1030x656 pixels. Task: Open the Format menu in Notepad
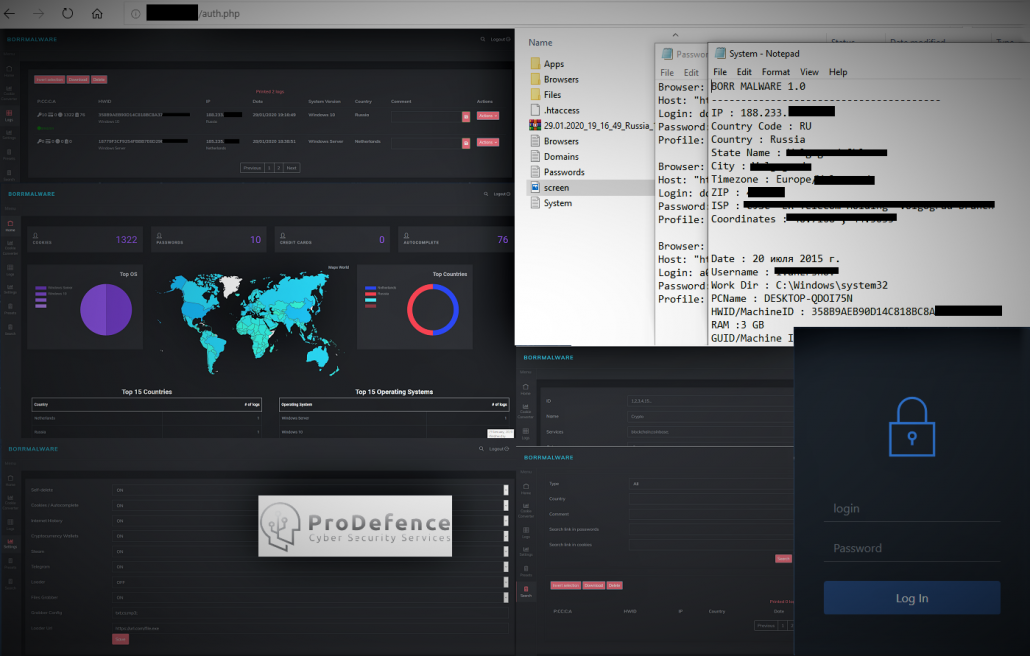(x=776, y=72)
